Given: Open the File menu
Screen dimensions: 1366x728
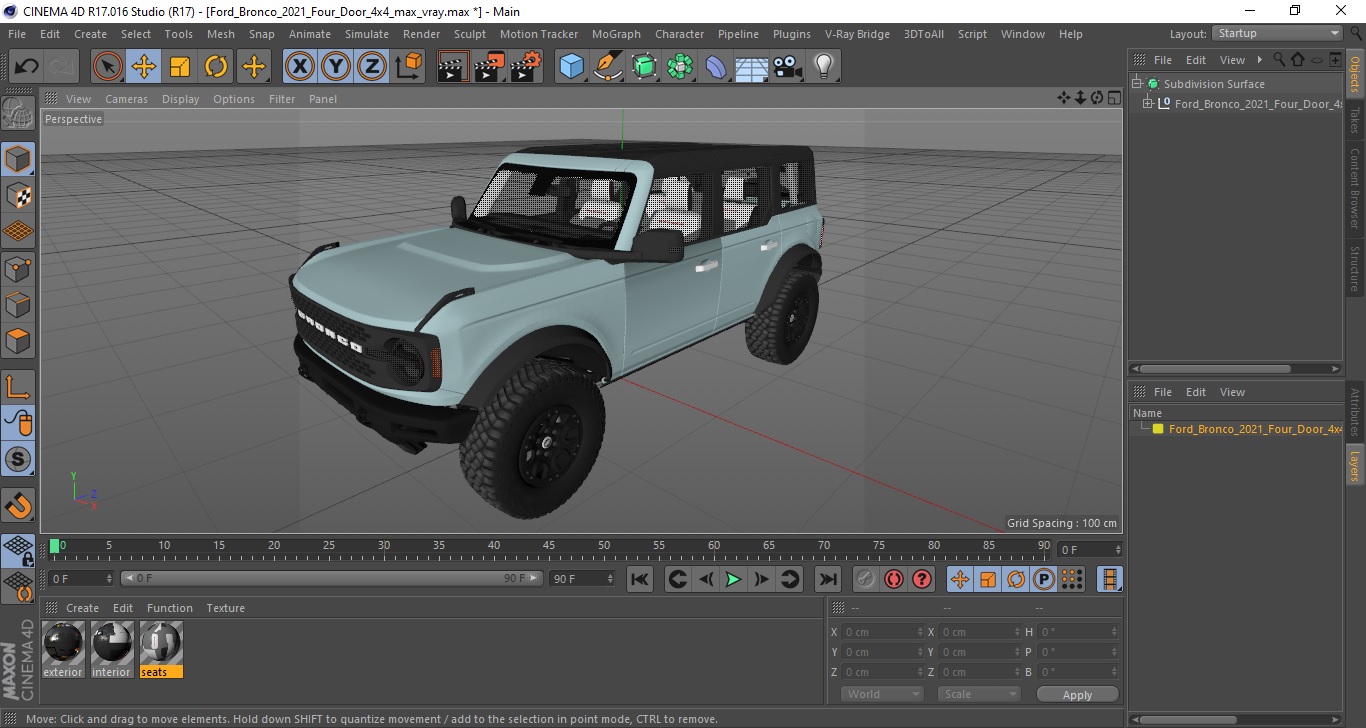Looking at the screenshot, I should click(17, 34).
